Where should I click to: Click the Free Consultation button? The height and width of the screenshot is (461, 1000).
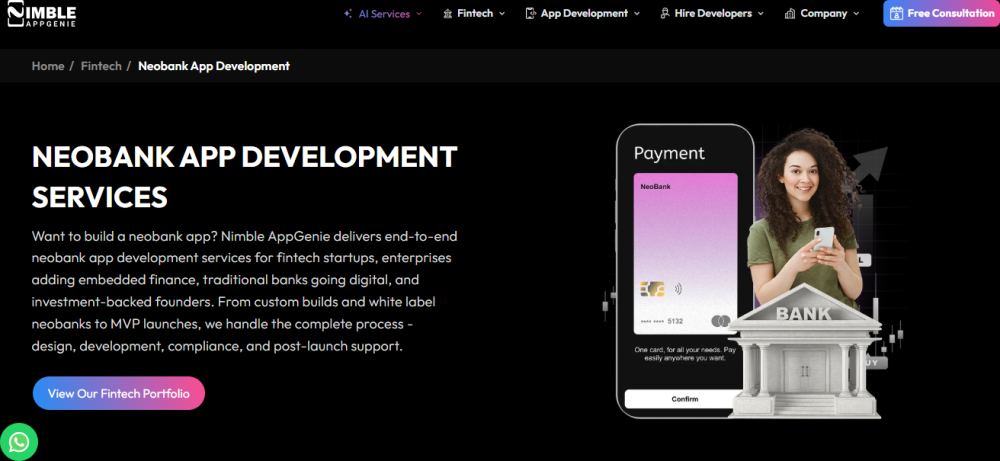pos(941,13)
